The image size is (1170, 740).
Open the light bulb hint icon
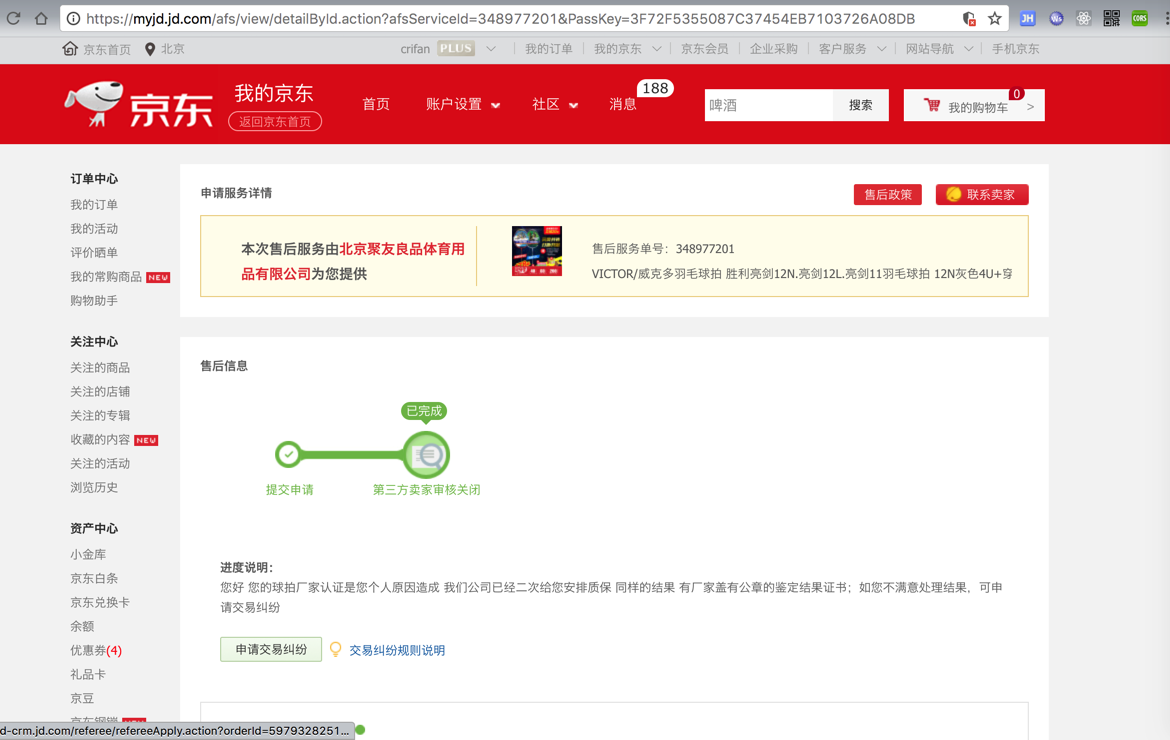[336, 650]
